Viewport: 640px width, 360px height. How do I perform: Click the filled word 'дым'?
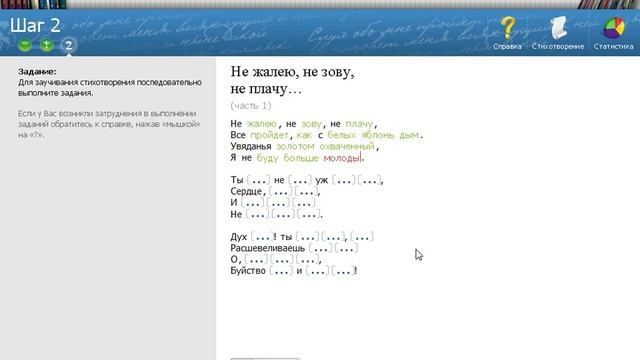[409, 135]
